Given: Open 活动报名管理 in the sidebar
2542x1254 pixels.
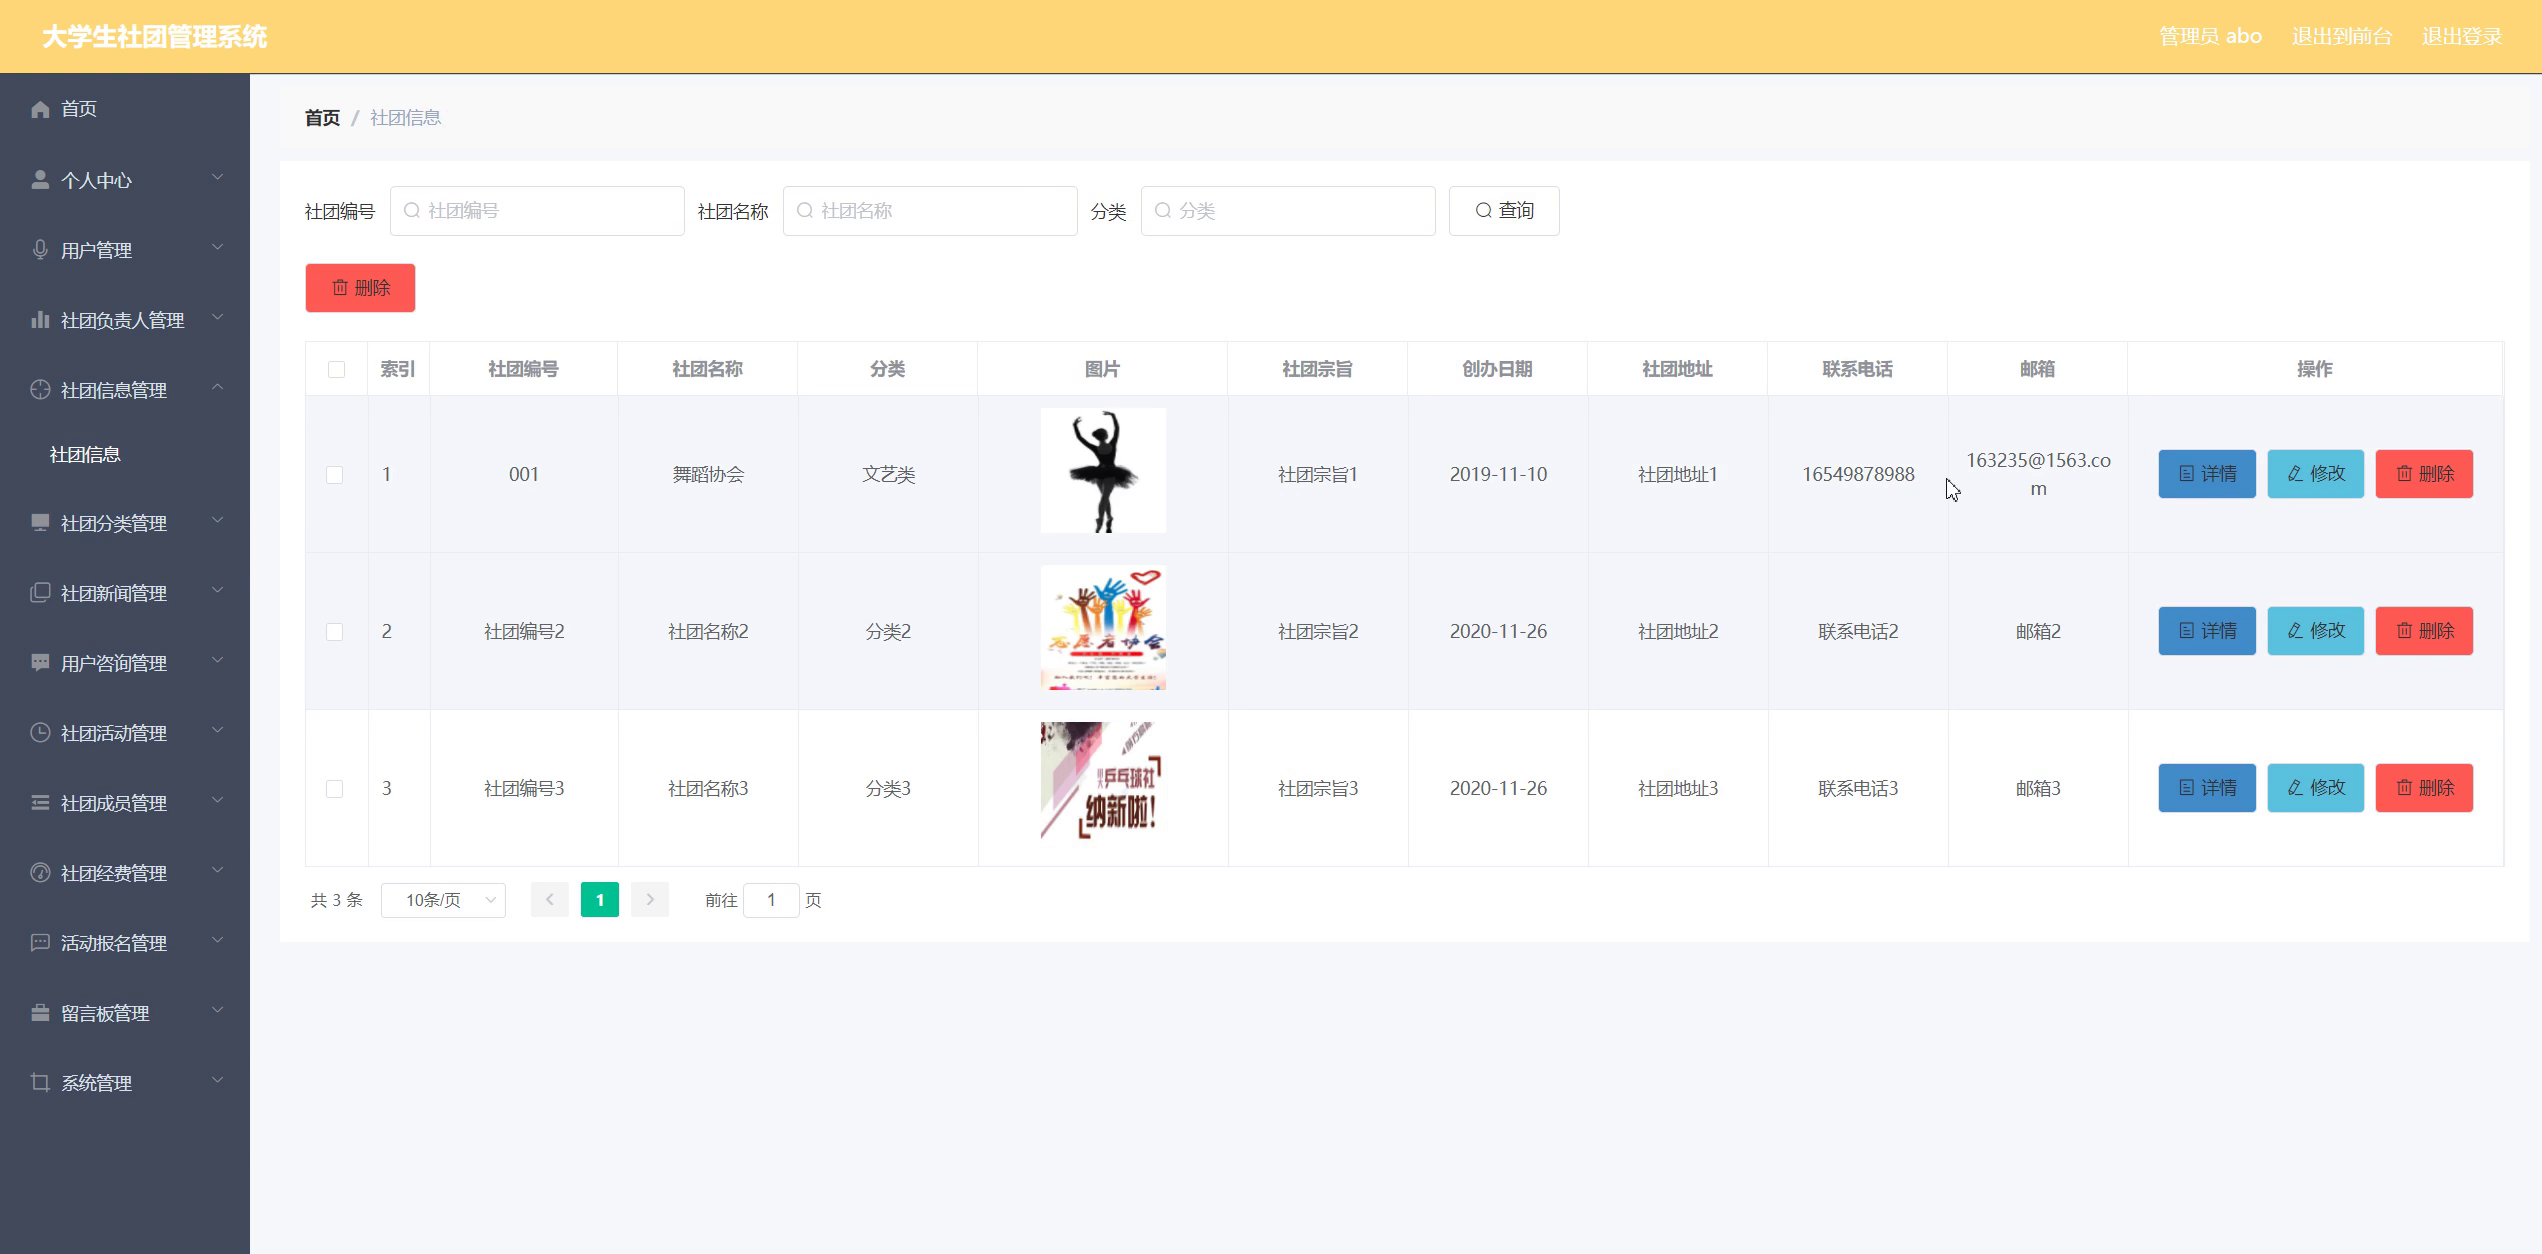Looking at the screenshot, I should point(125,943).
